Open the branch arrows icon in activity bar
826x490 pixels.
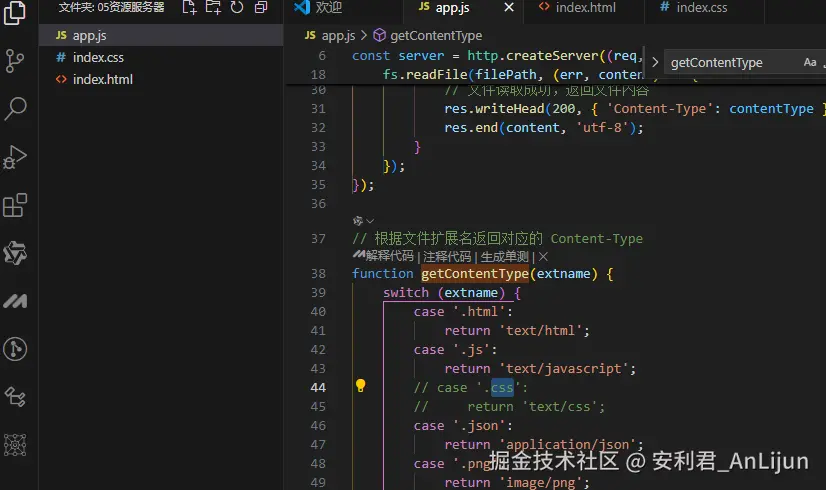[x=15, y=397]
